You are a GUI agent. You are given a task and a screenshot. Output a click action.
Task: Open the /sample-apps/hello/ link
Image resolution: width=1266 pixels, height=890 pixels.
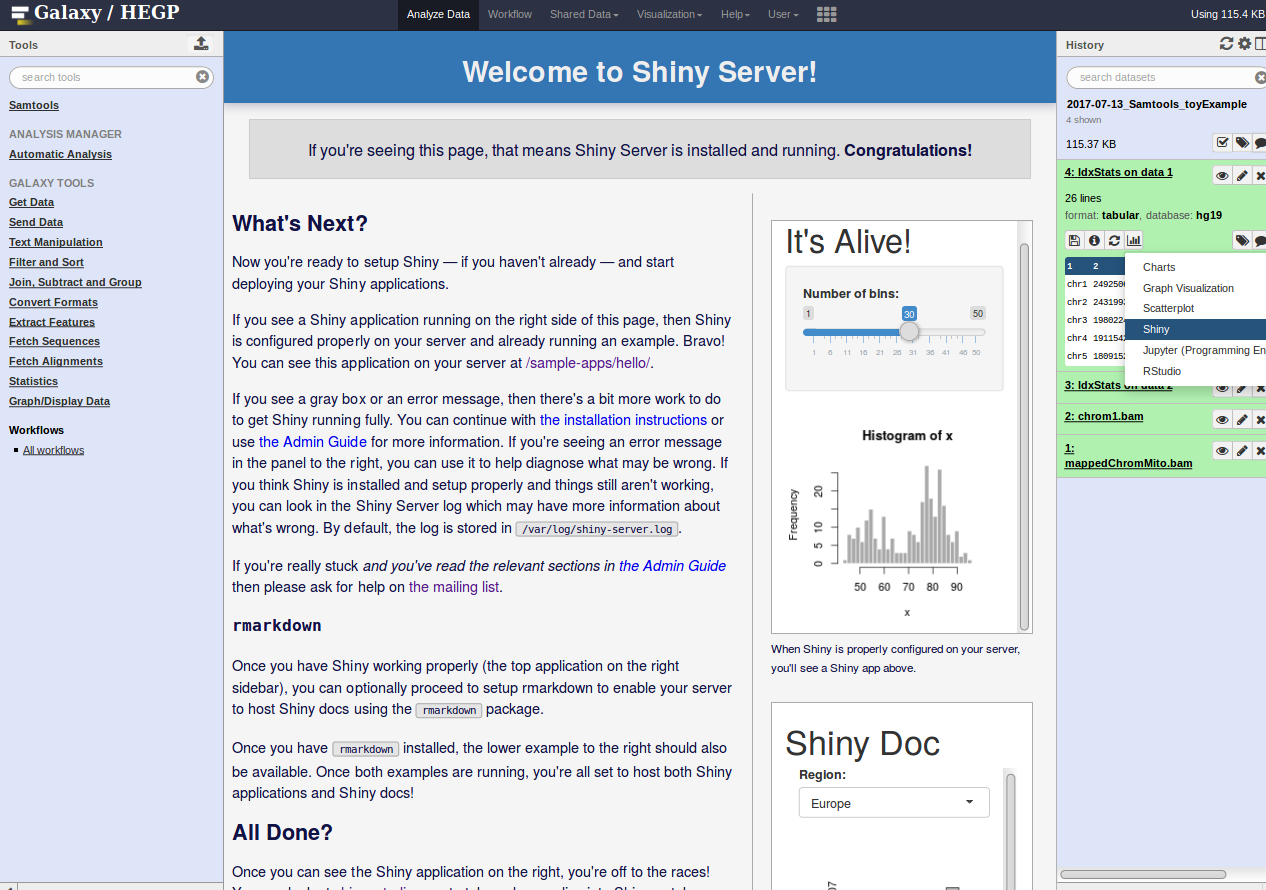(x=588, y=364)
